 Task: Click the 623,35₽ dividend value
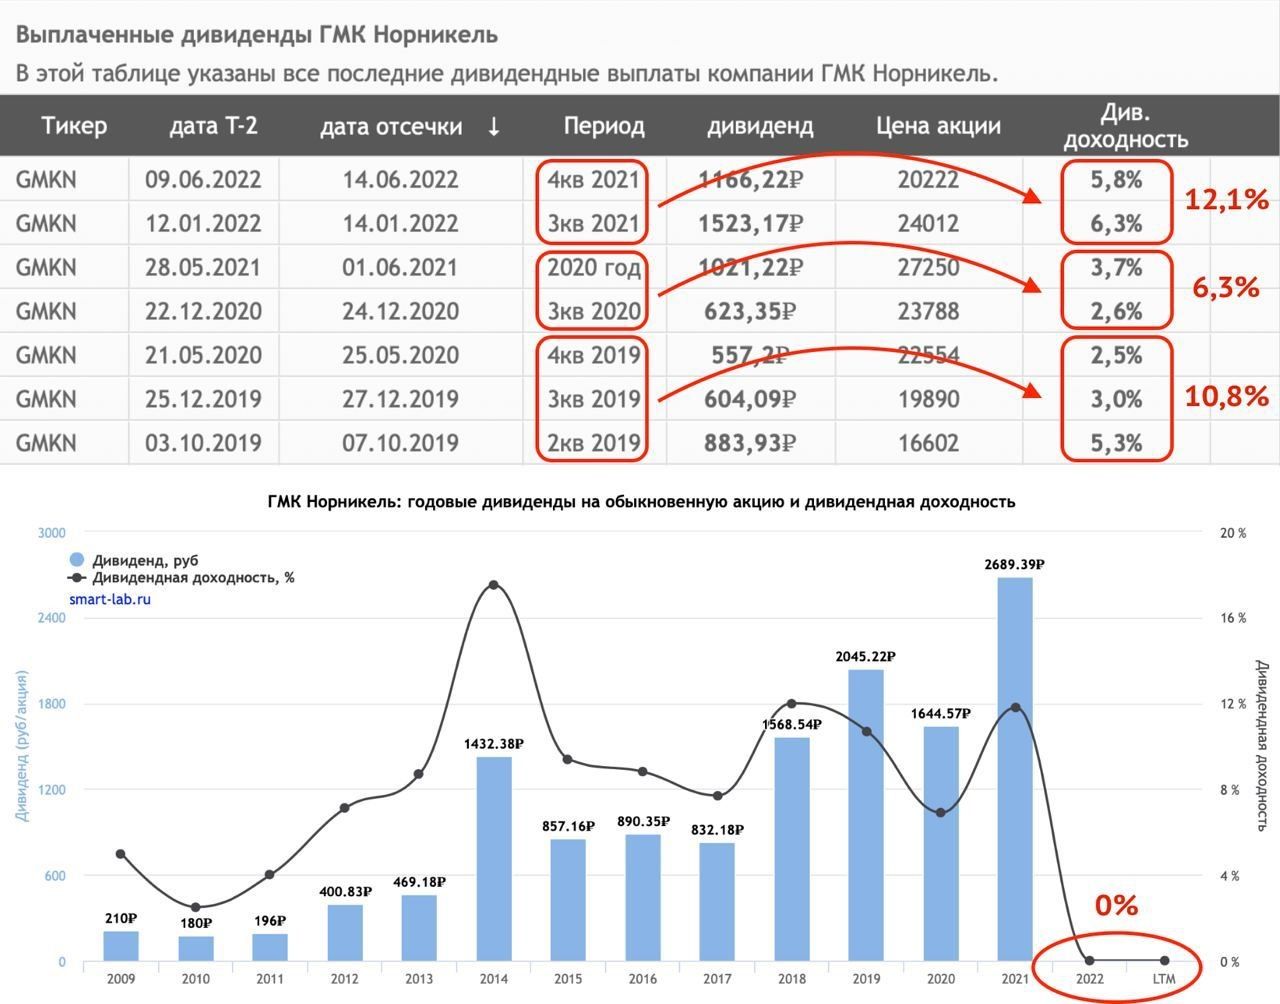pyautogui.click(x=750, y=312)
